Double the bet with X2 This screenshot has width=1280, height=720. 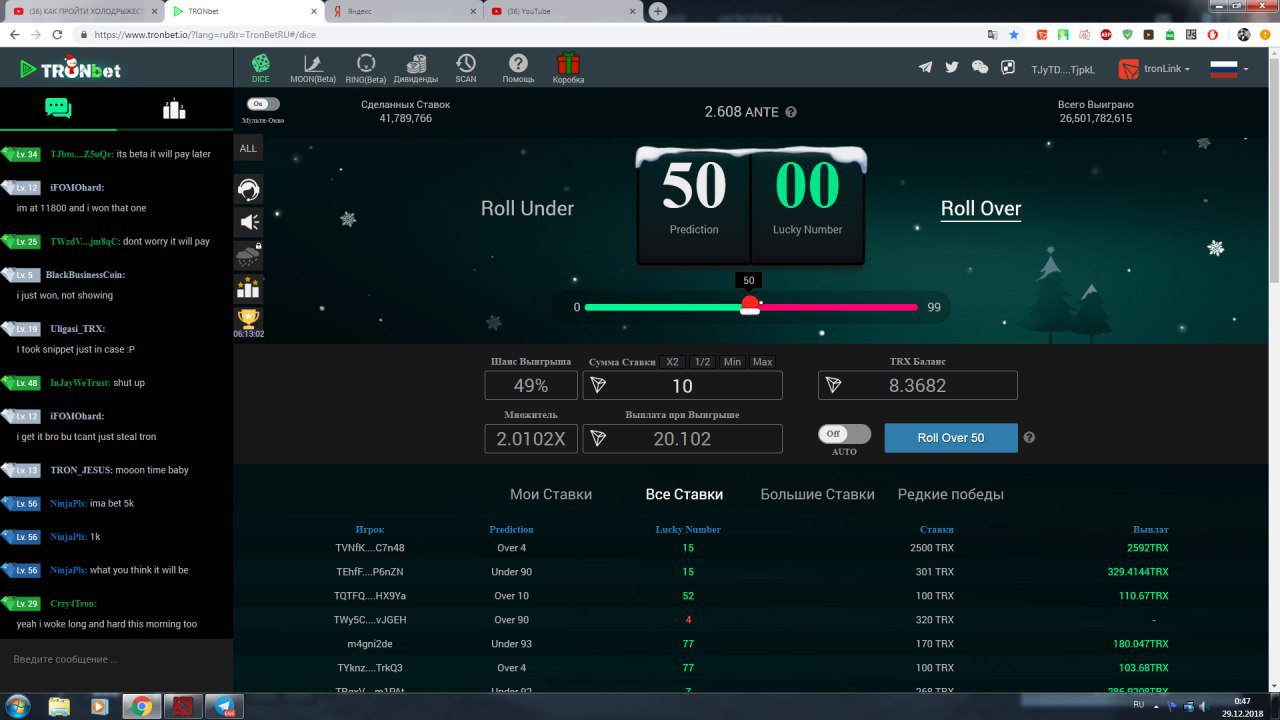673,362
